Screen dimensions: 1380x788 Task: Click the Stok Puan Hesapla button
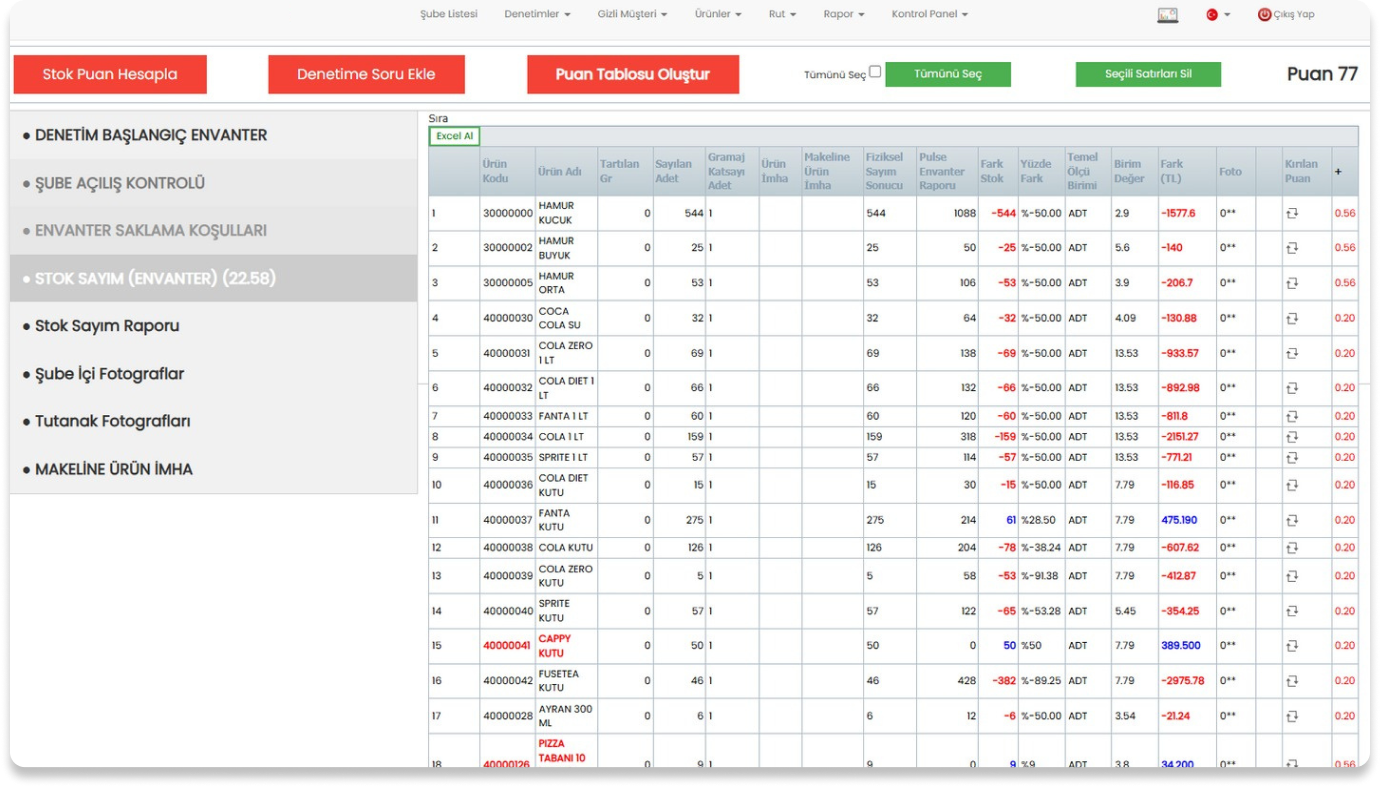point(110,75)
